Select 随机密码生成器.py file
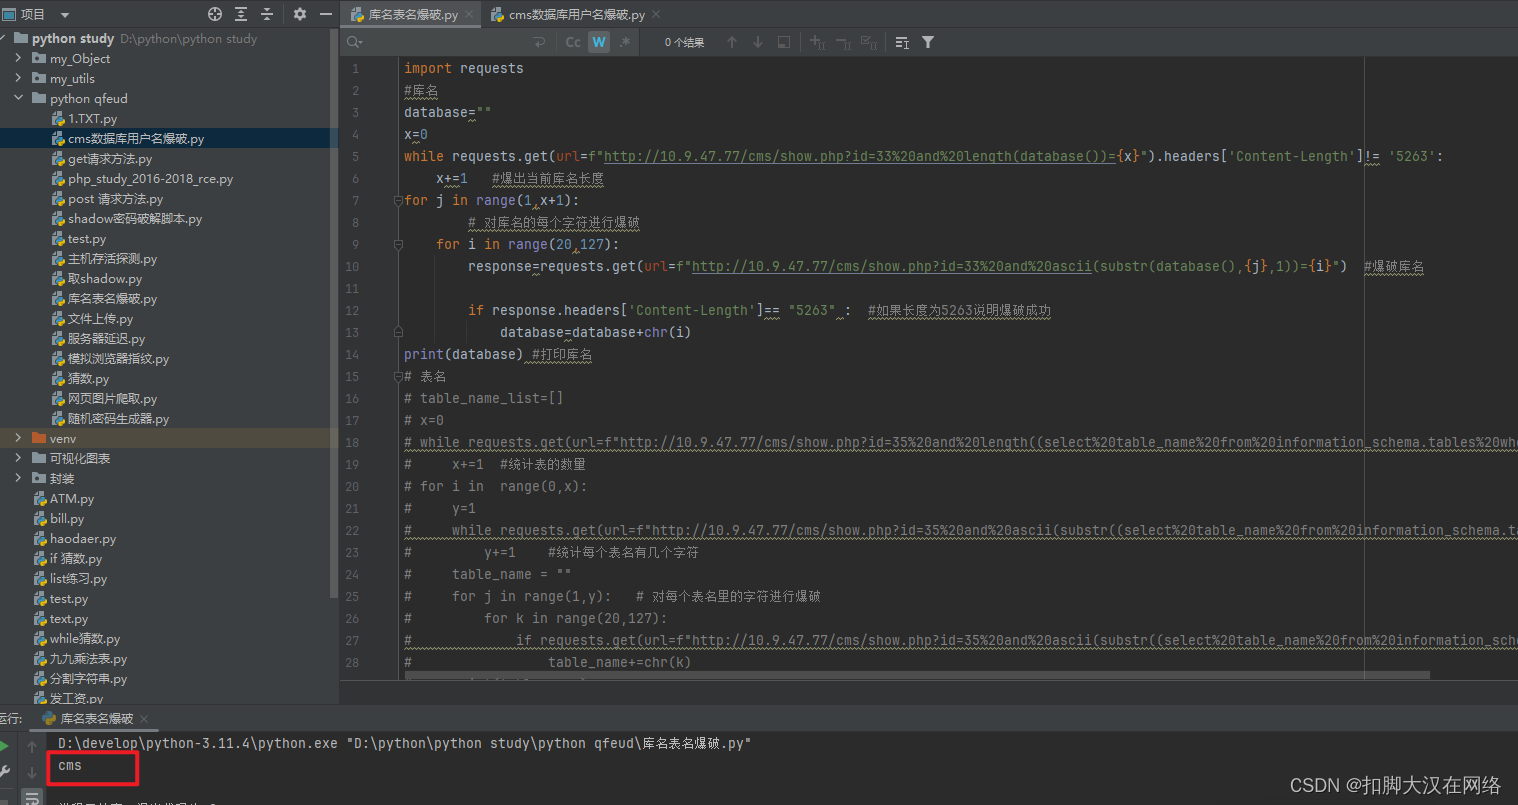This screenshot has height=805, width=1518. coord(118,418)
